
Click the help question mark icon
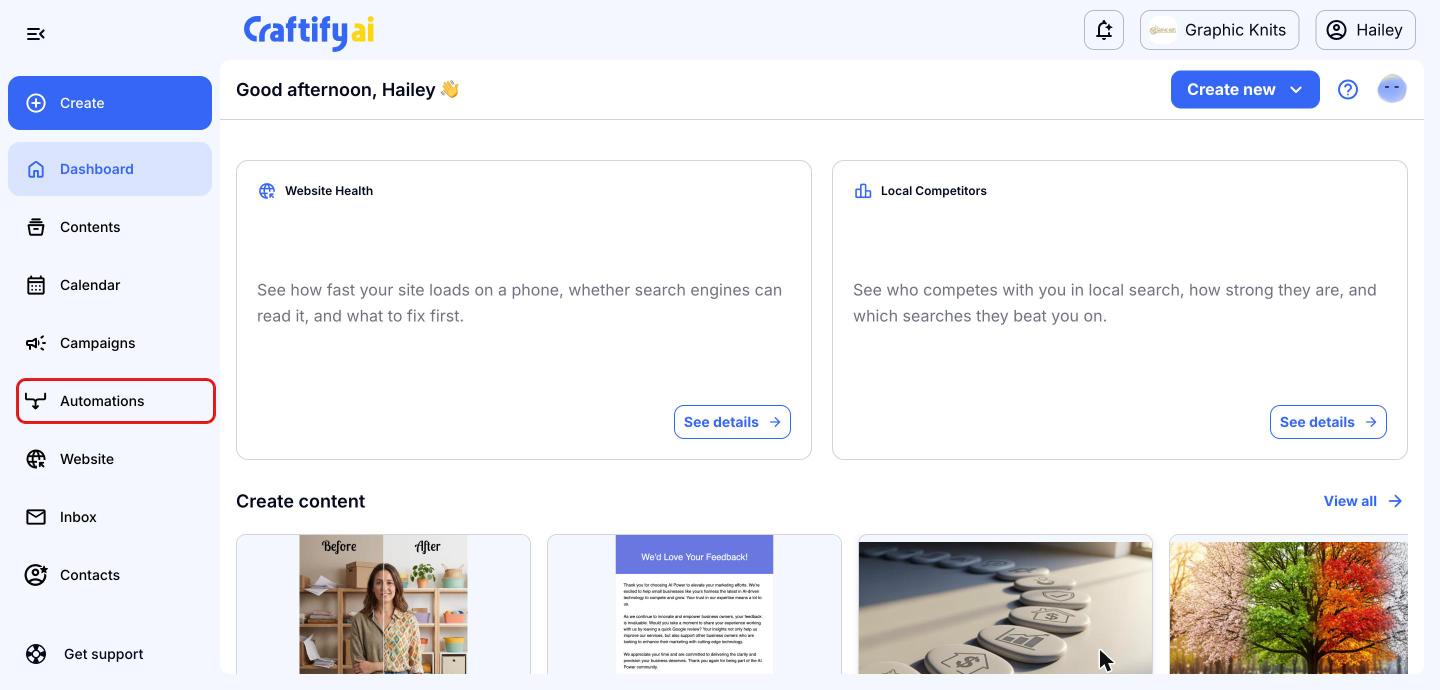coord(1348,90)
